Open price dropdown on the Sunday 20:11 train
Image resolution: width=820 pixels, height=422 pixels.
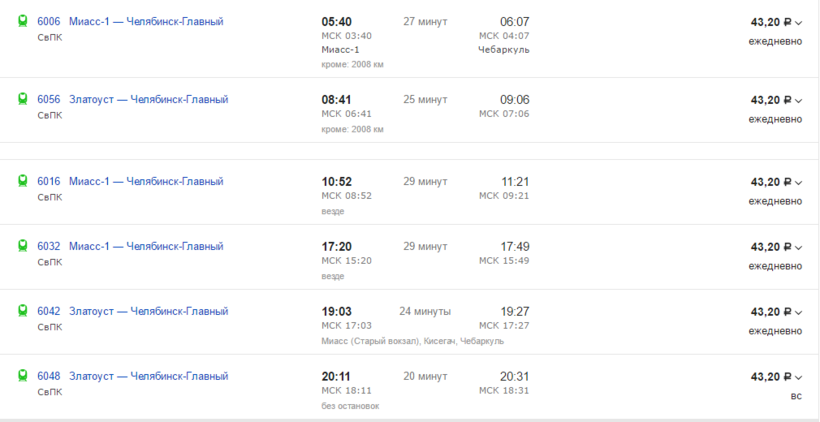click(x=798, y=377)
